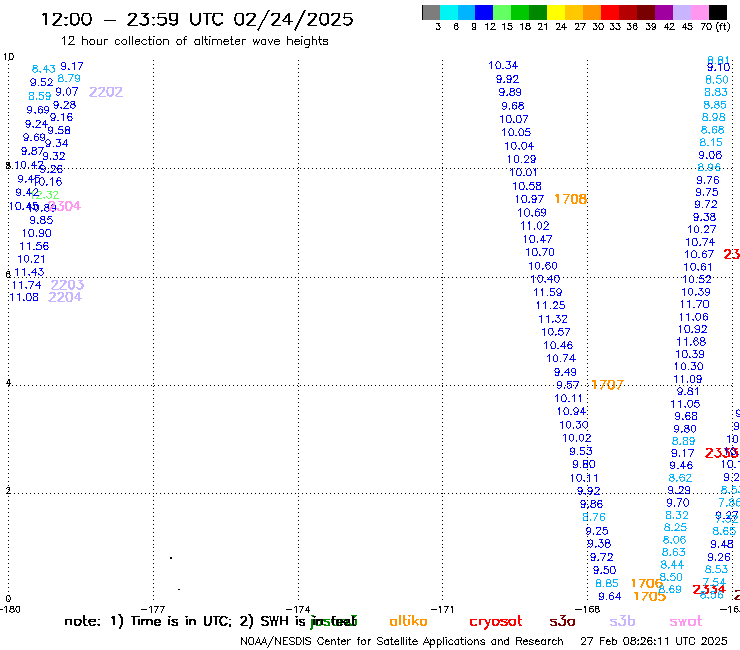Select the orange swatch in the legend bar
This screenshot has height=650, width=740.
592,12
